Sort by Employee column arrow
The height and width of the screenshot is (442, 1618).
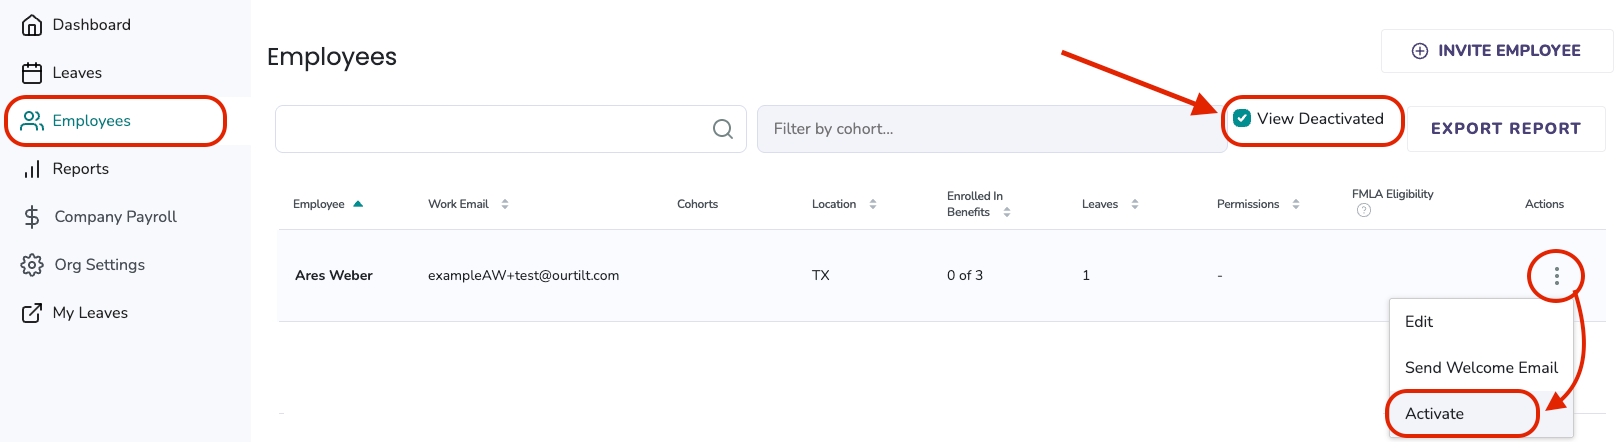358,204
